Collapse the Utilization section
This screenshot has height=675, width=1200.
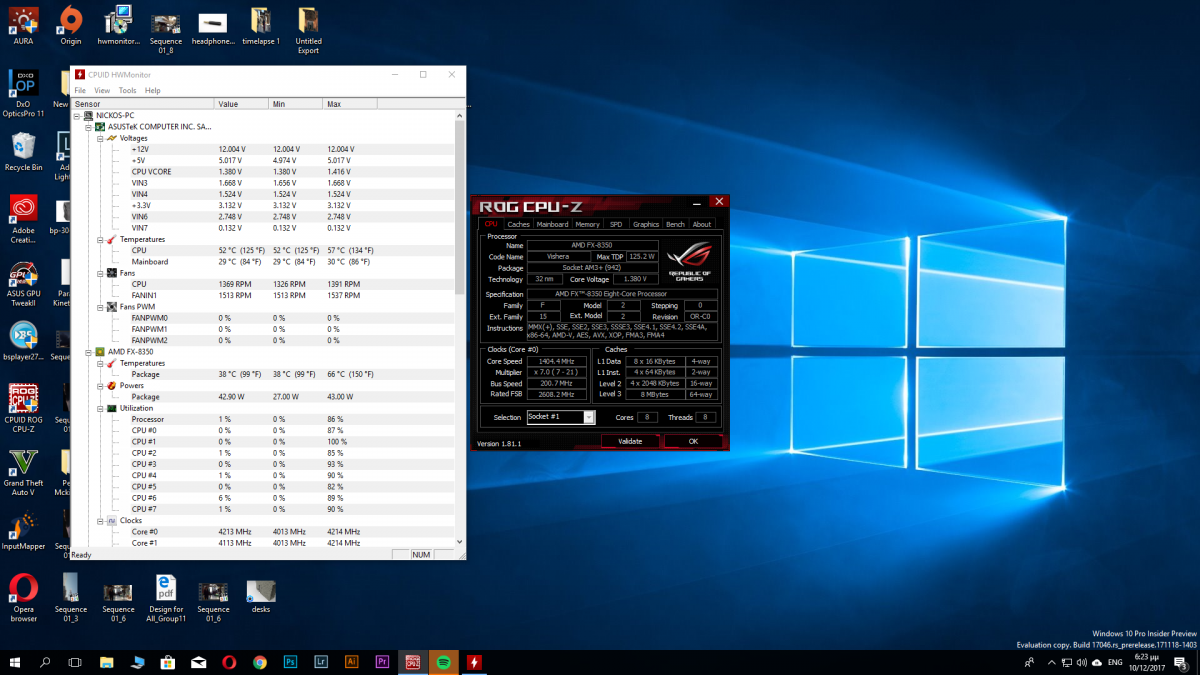[x=100, y=408]
